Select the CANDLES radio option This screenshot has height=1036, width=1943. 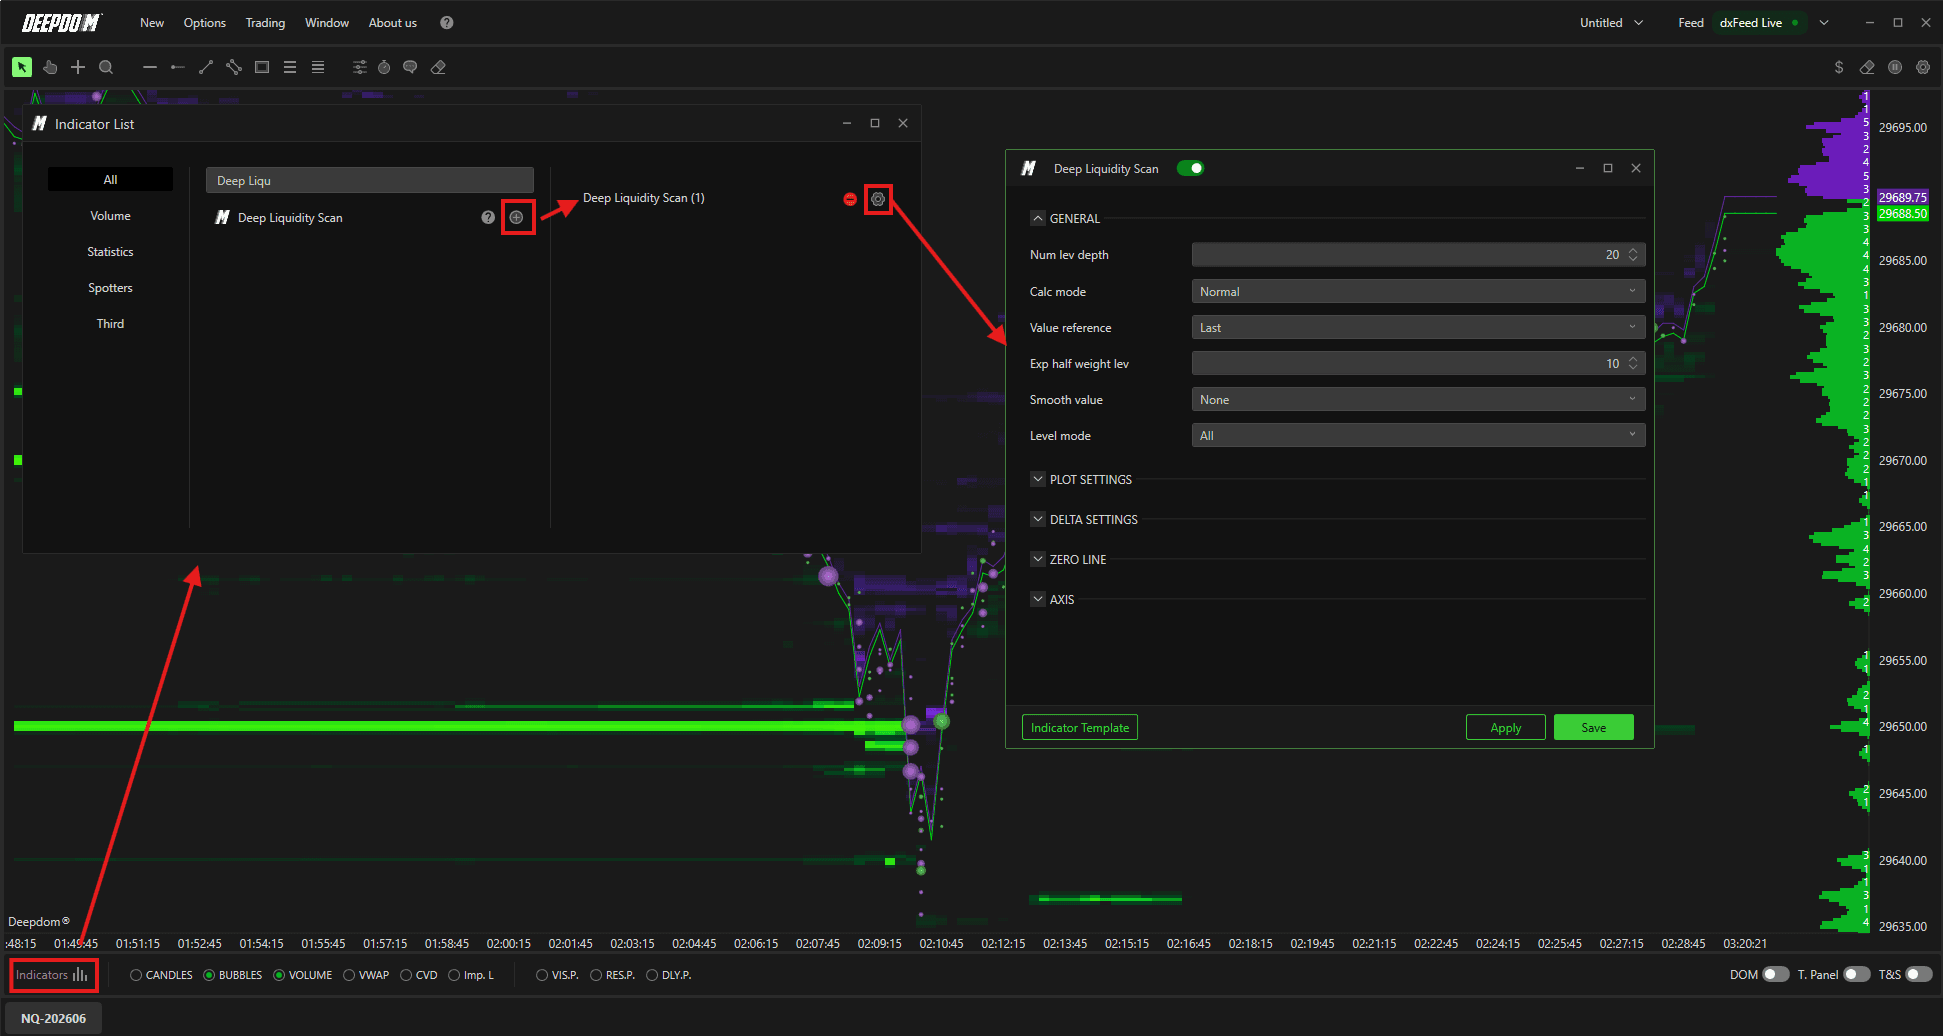[161, 975]
